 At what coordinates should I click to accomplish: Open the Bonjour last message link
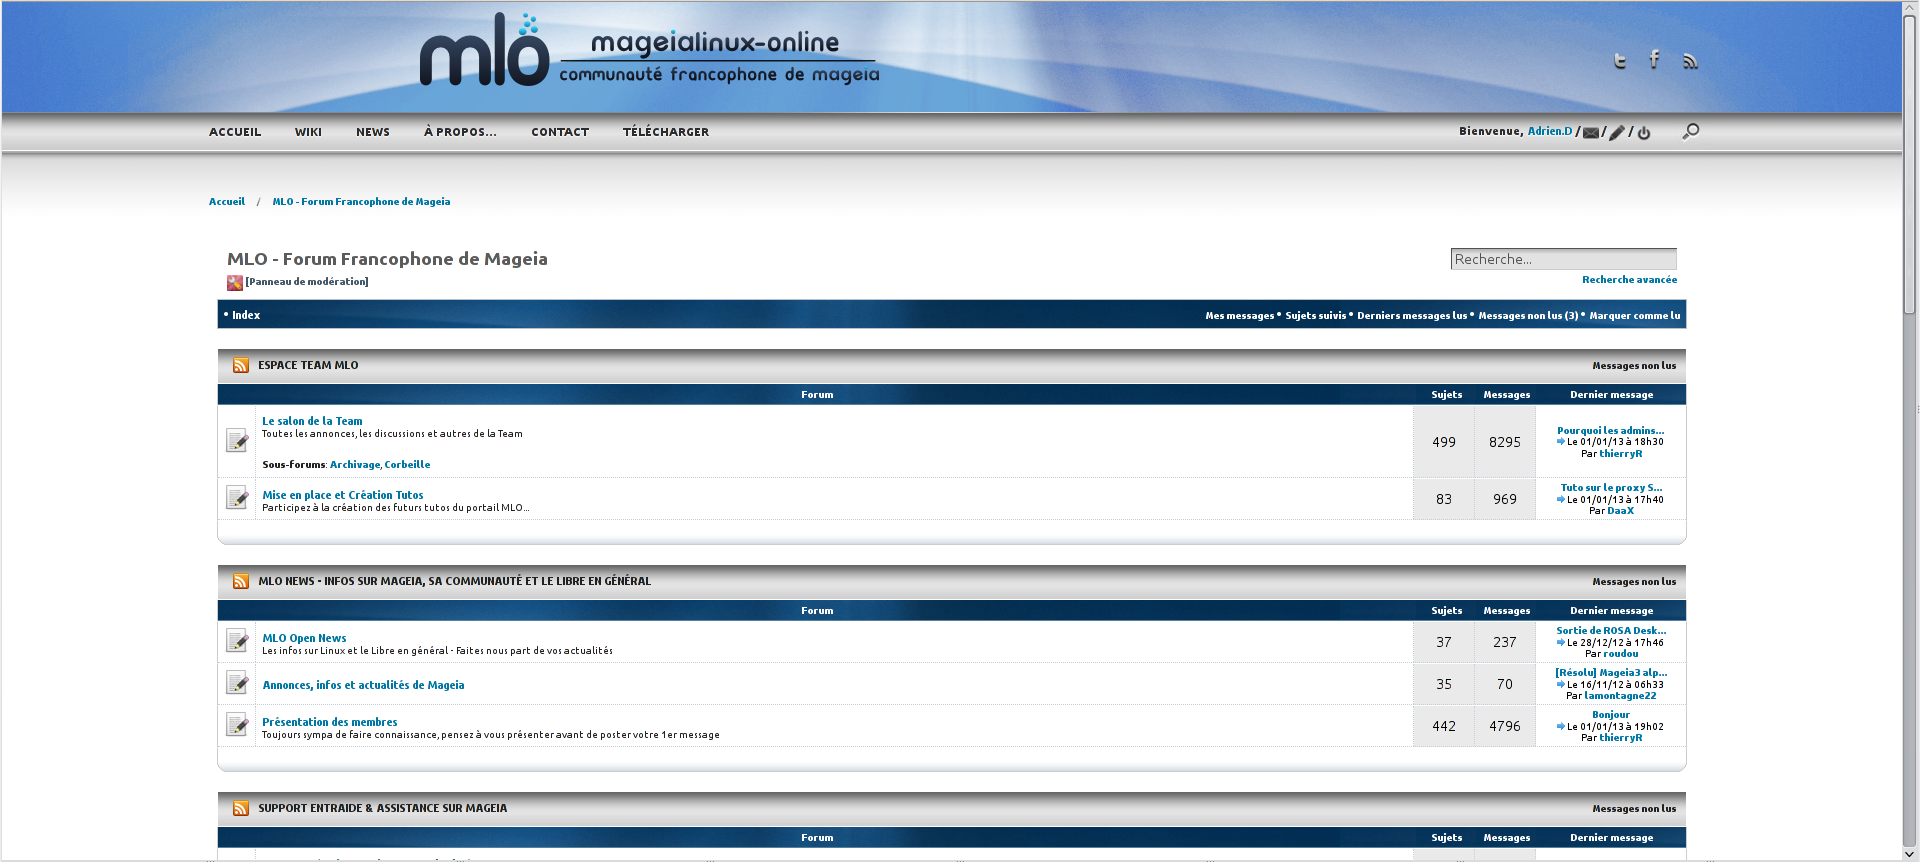(1610, 715)
